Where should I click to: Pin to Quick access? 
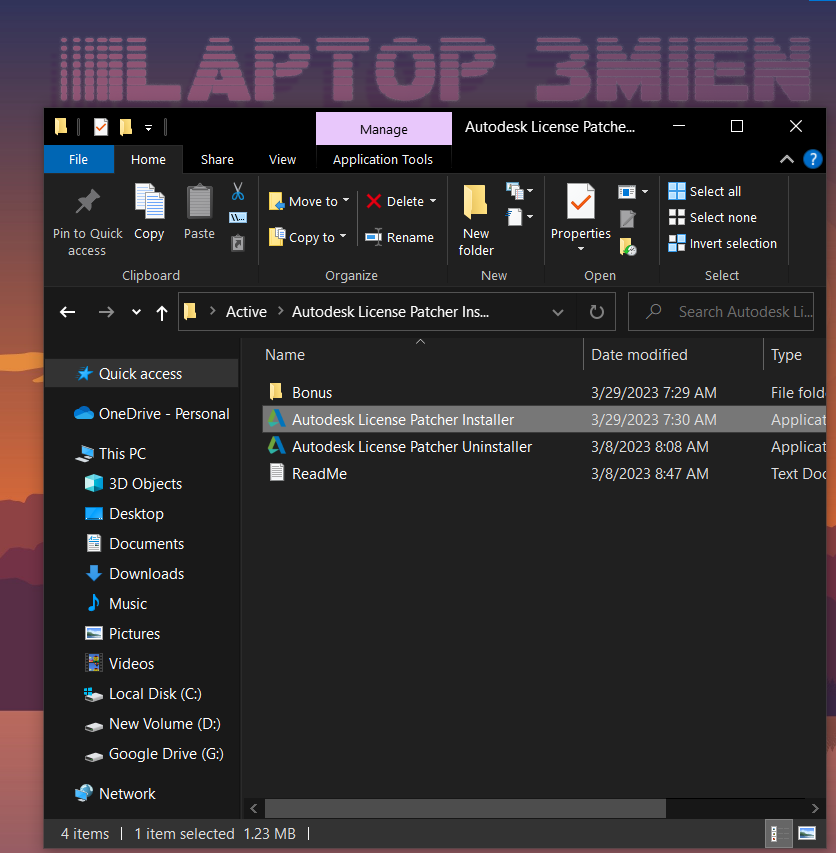point(87,220)
